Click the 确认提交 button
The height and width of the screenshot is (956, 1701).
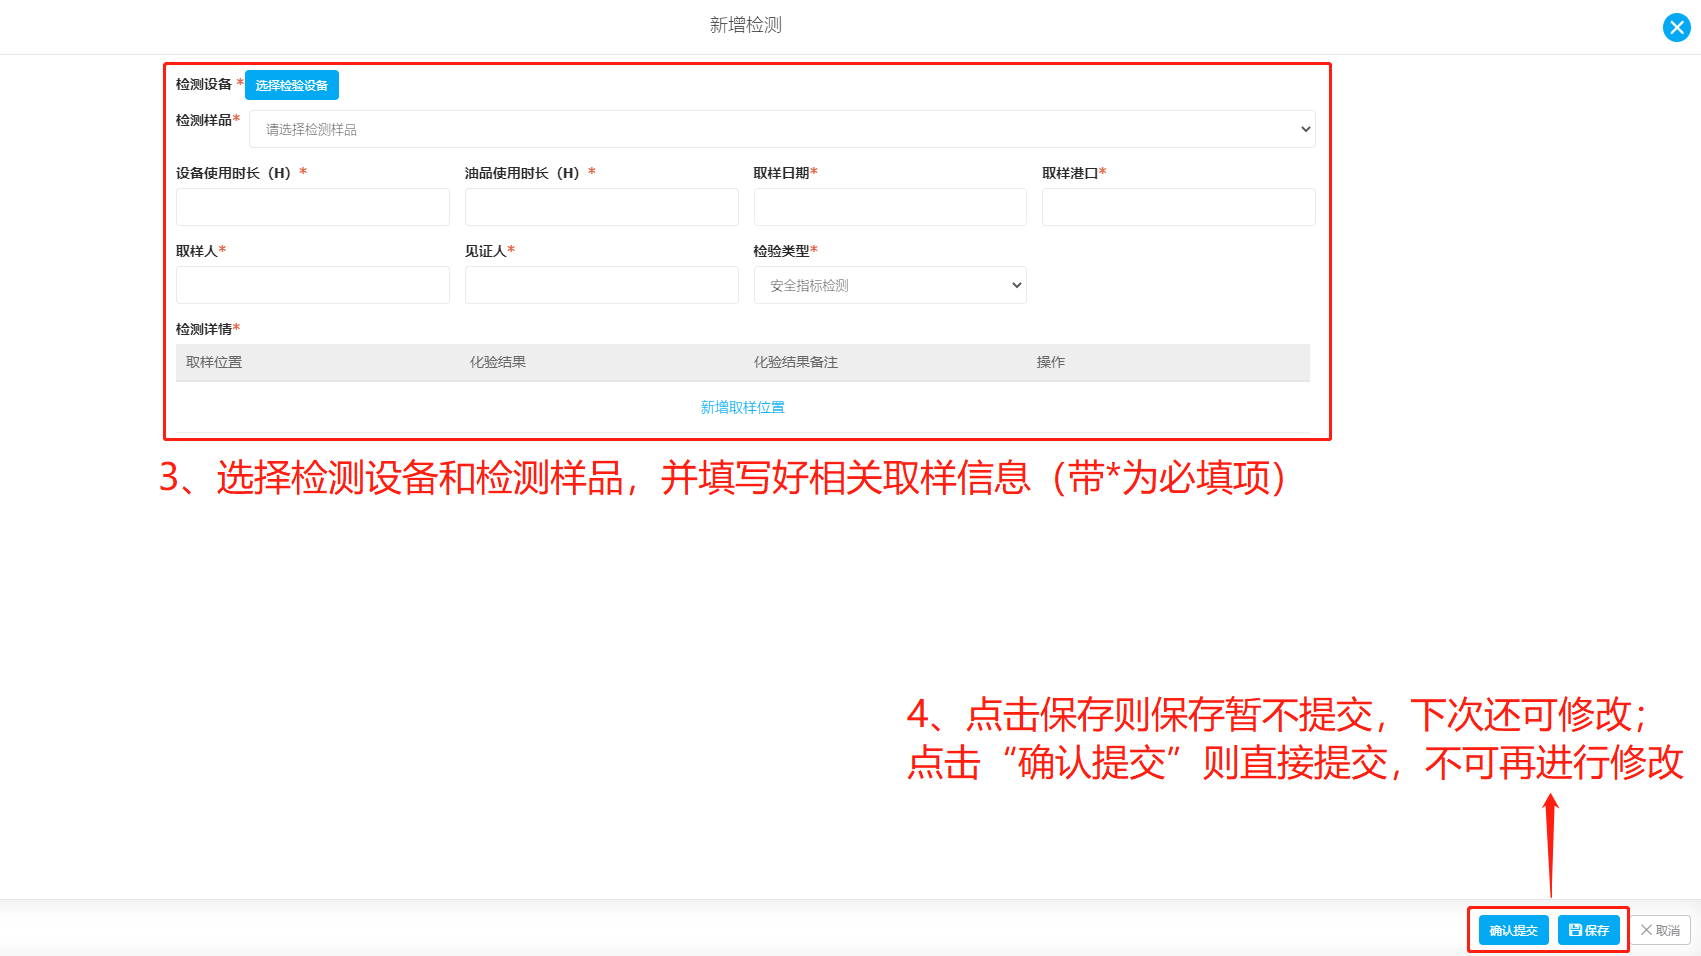tap(1514, 930)
